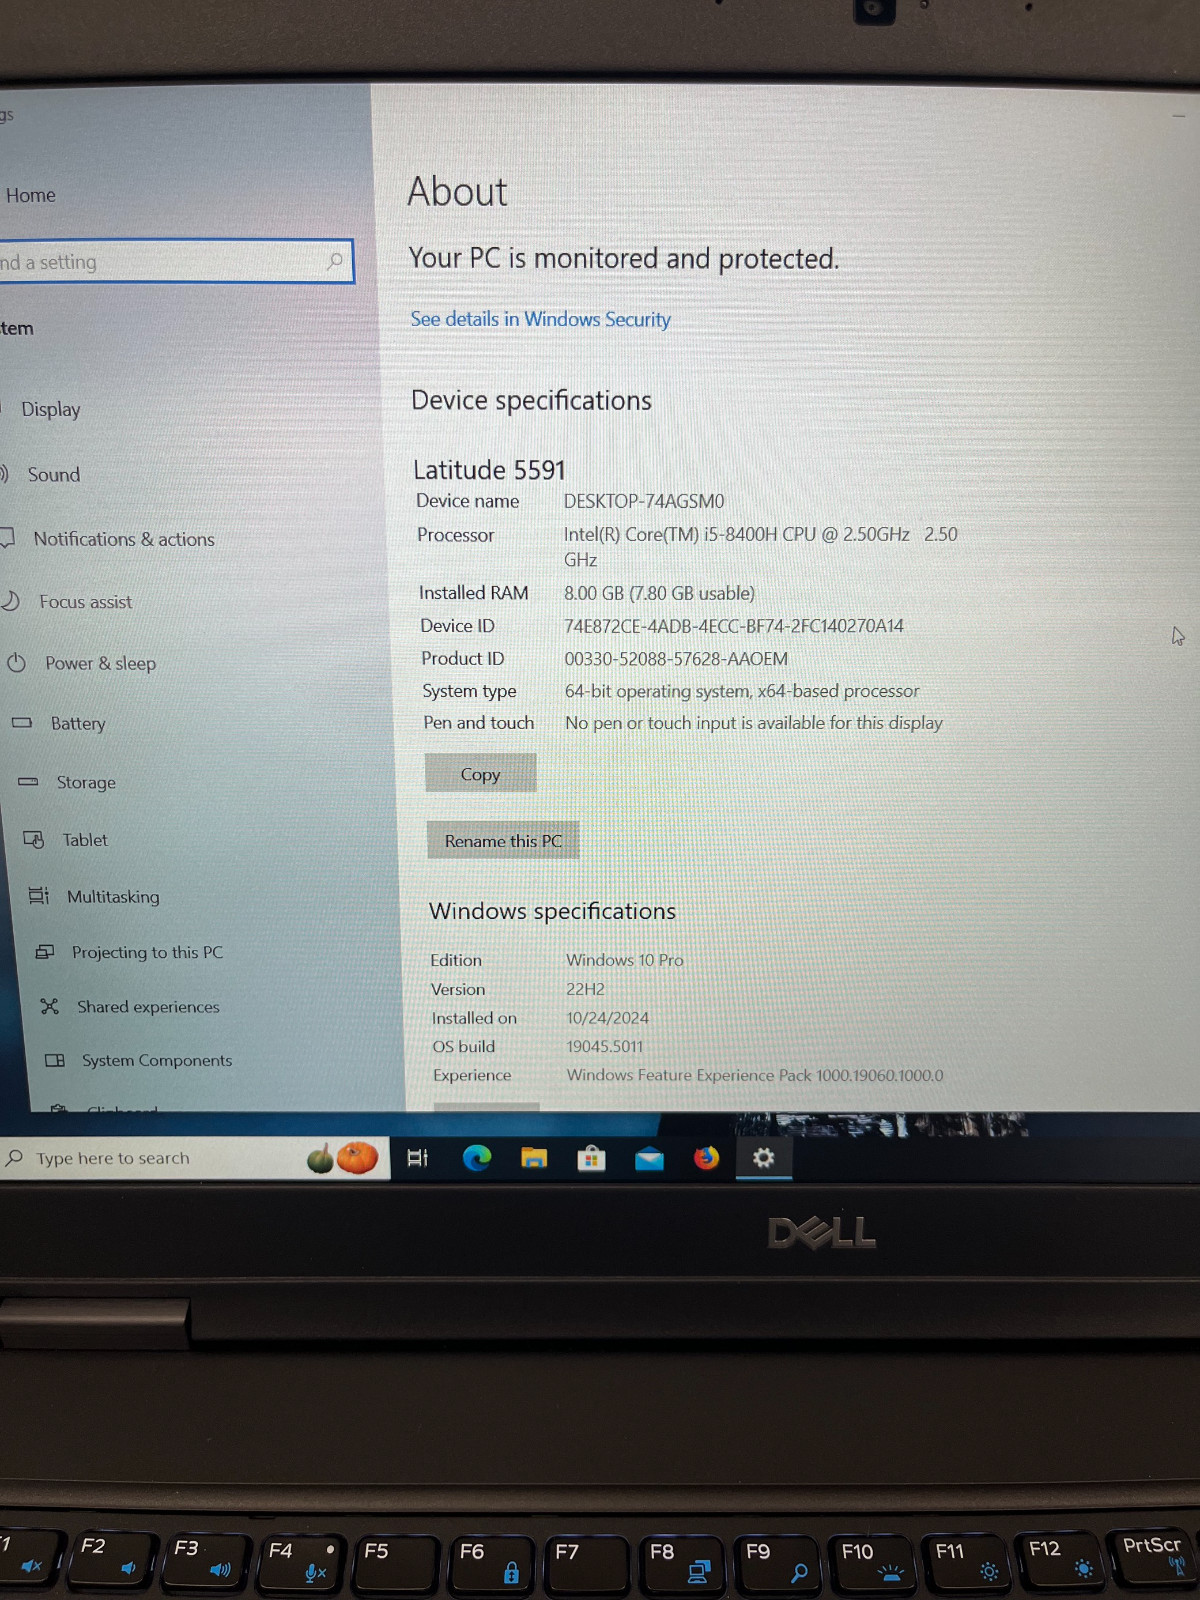Click the Find a setting search box

(x=176, y=261)
